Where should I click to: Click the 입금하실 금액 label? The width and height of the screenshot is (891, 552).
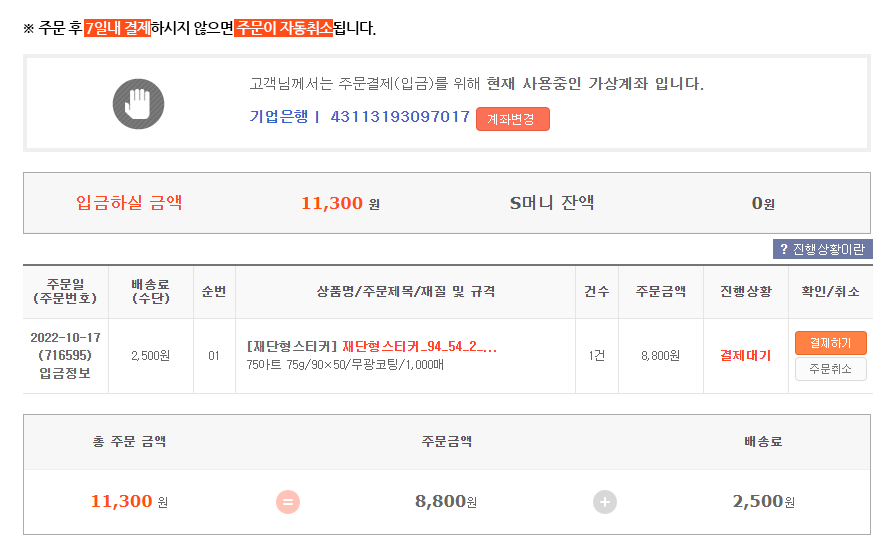[129, 203]
